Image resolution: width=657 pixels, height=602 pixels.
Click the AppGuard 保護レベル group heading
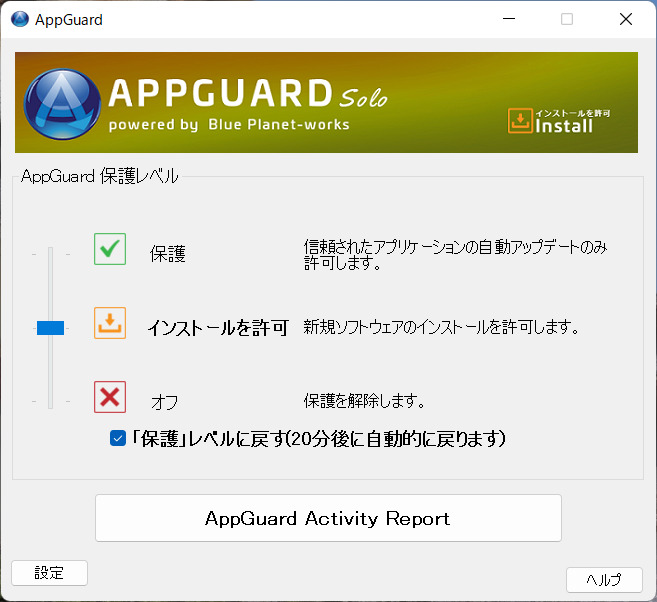coord(100,176)
